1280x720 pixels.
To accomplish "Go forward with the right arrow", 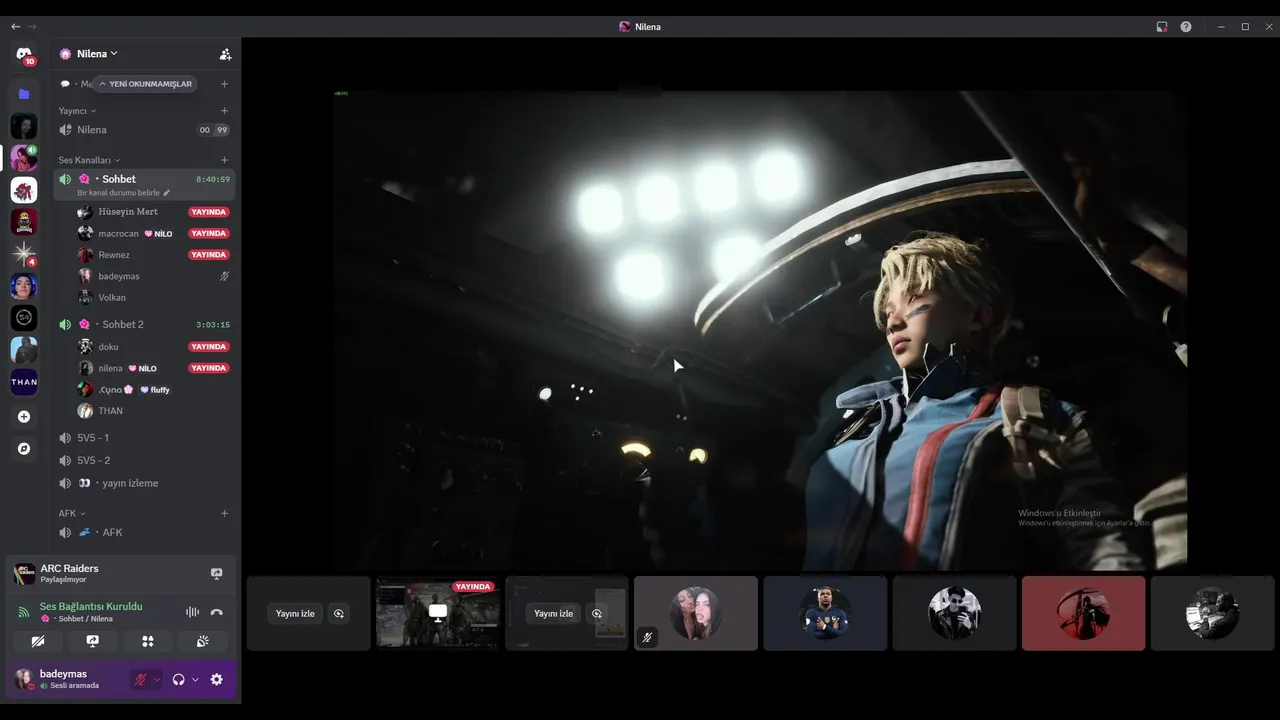I will (32, 27).
